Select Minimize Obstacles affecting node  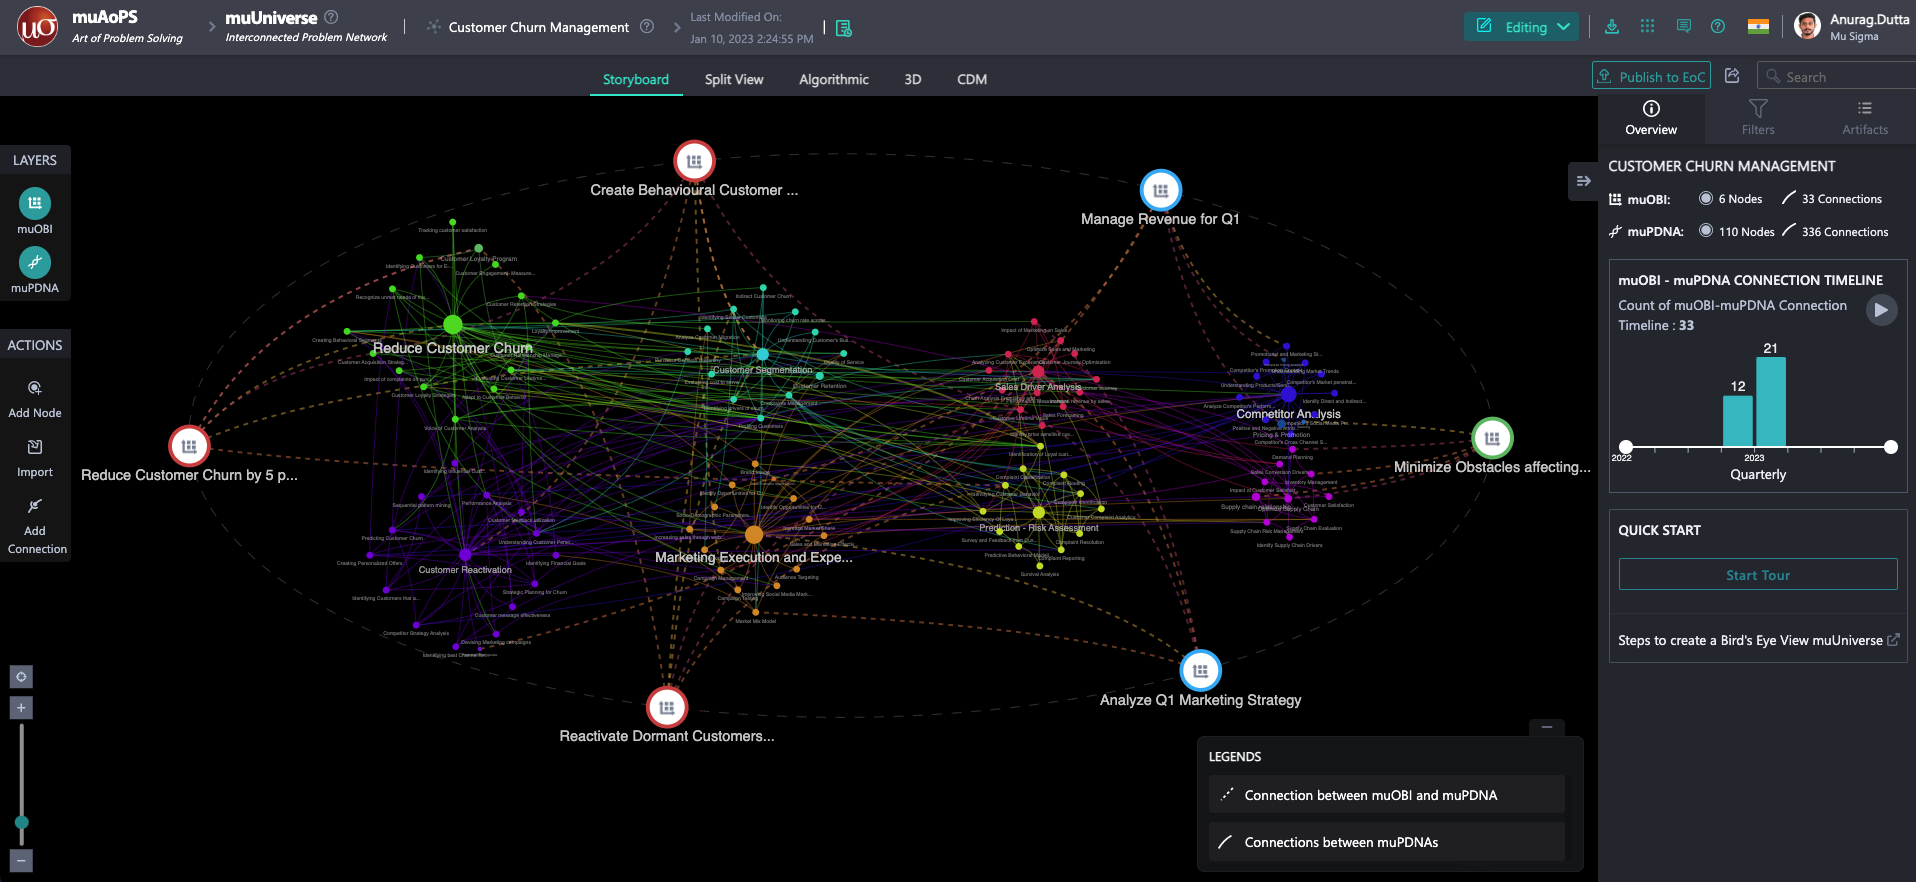[x=1492, y=438]
